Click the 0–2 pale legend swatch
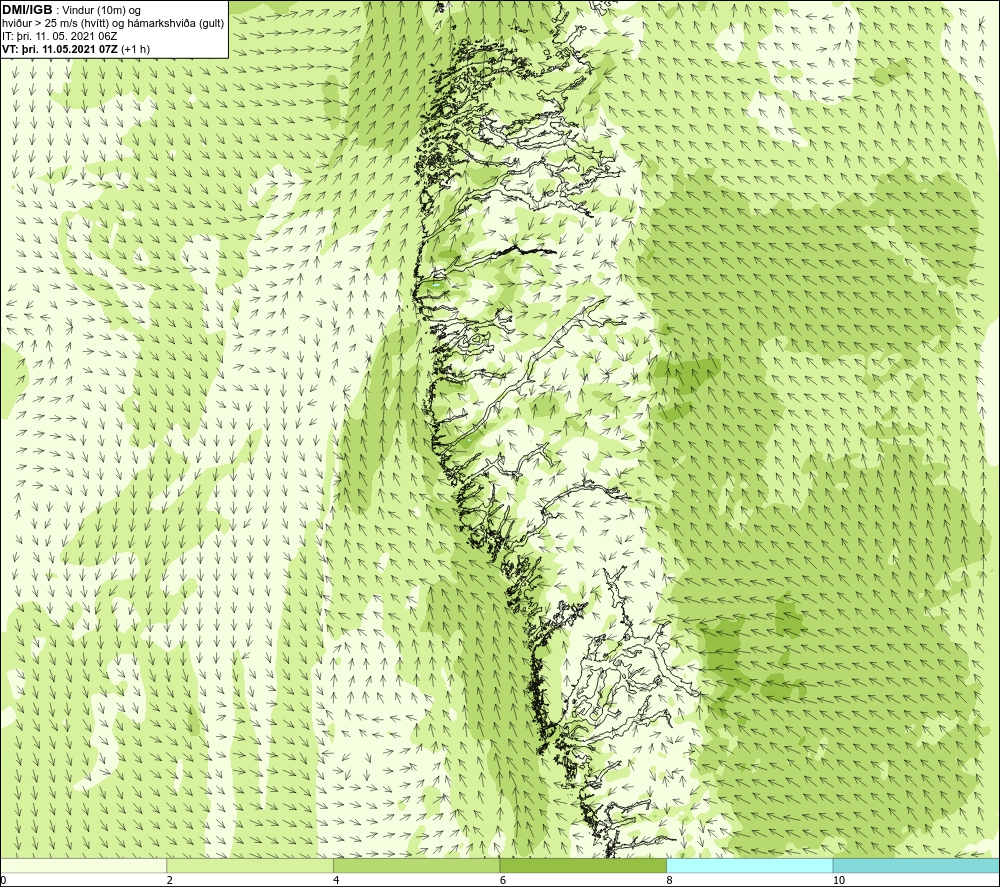The width and height of the screenshot is (1000, 887). pos(84,865)
